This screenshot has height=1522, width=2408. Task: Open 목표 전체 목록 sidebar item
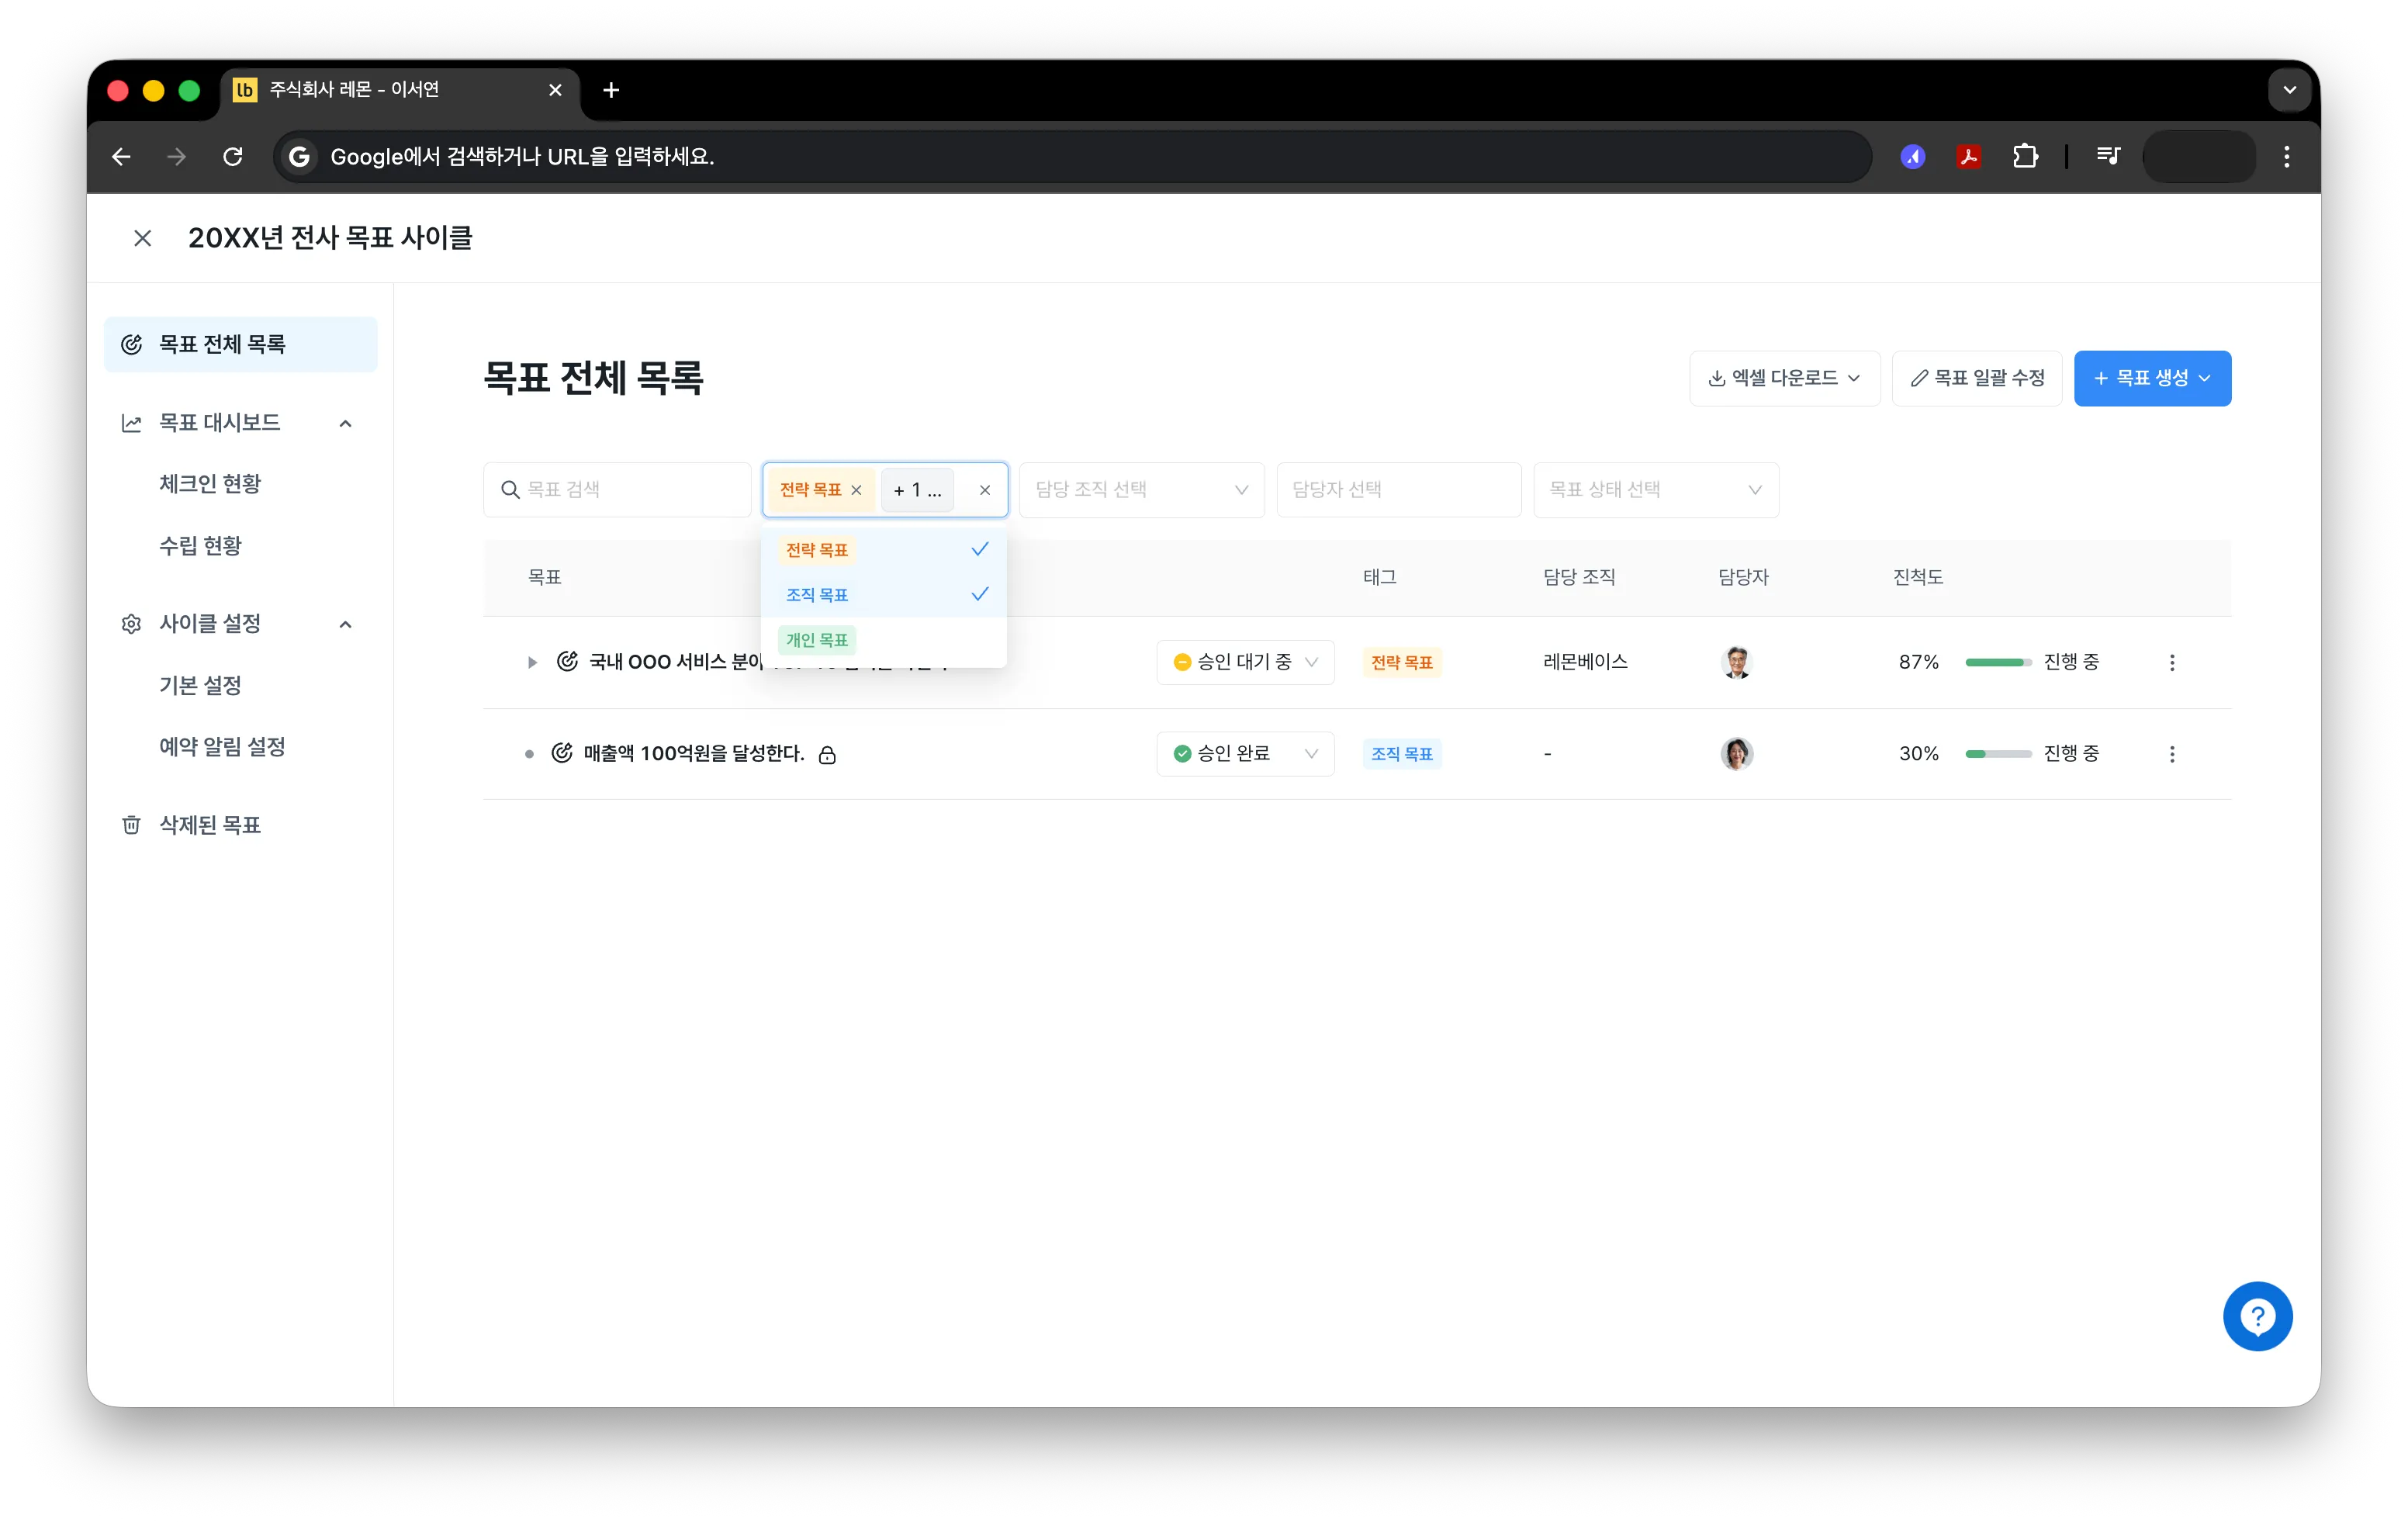[241, 344]
